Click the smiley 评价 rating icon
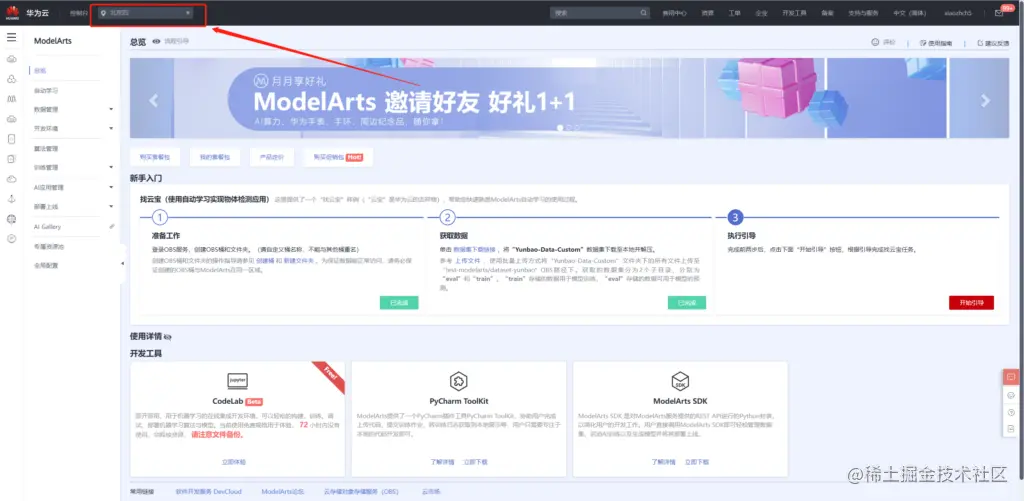Screen dimensions: 1024x501 tap(875, 42)
